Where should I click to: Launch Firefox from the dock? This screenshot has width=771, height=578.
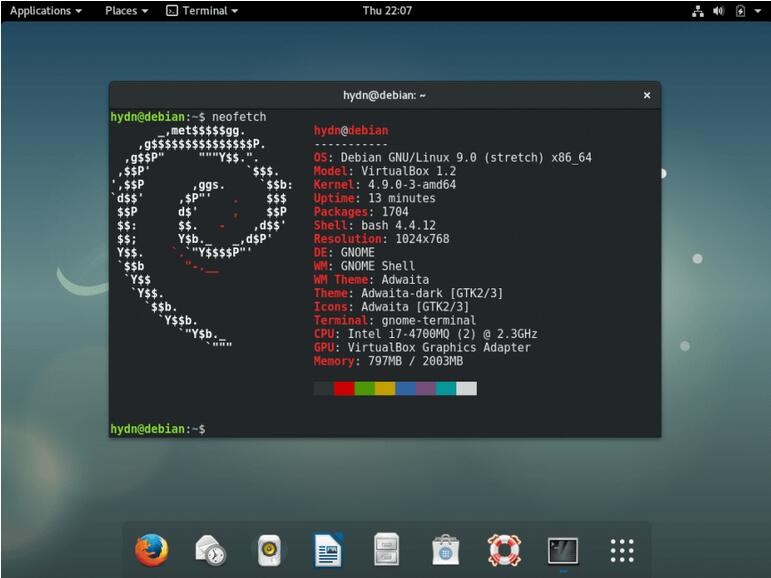[x=151, y=550]
